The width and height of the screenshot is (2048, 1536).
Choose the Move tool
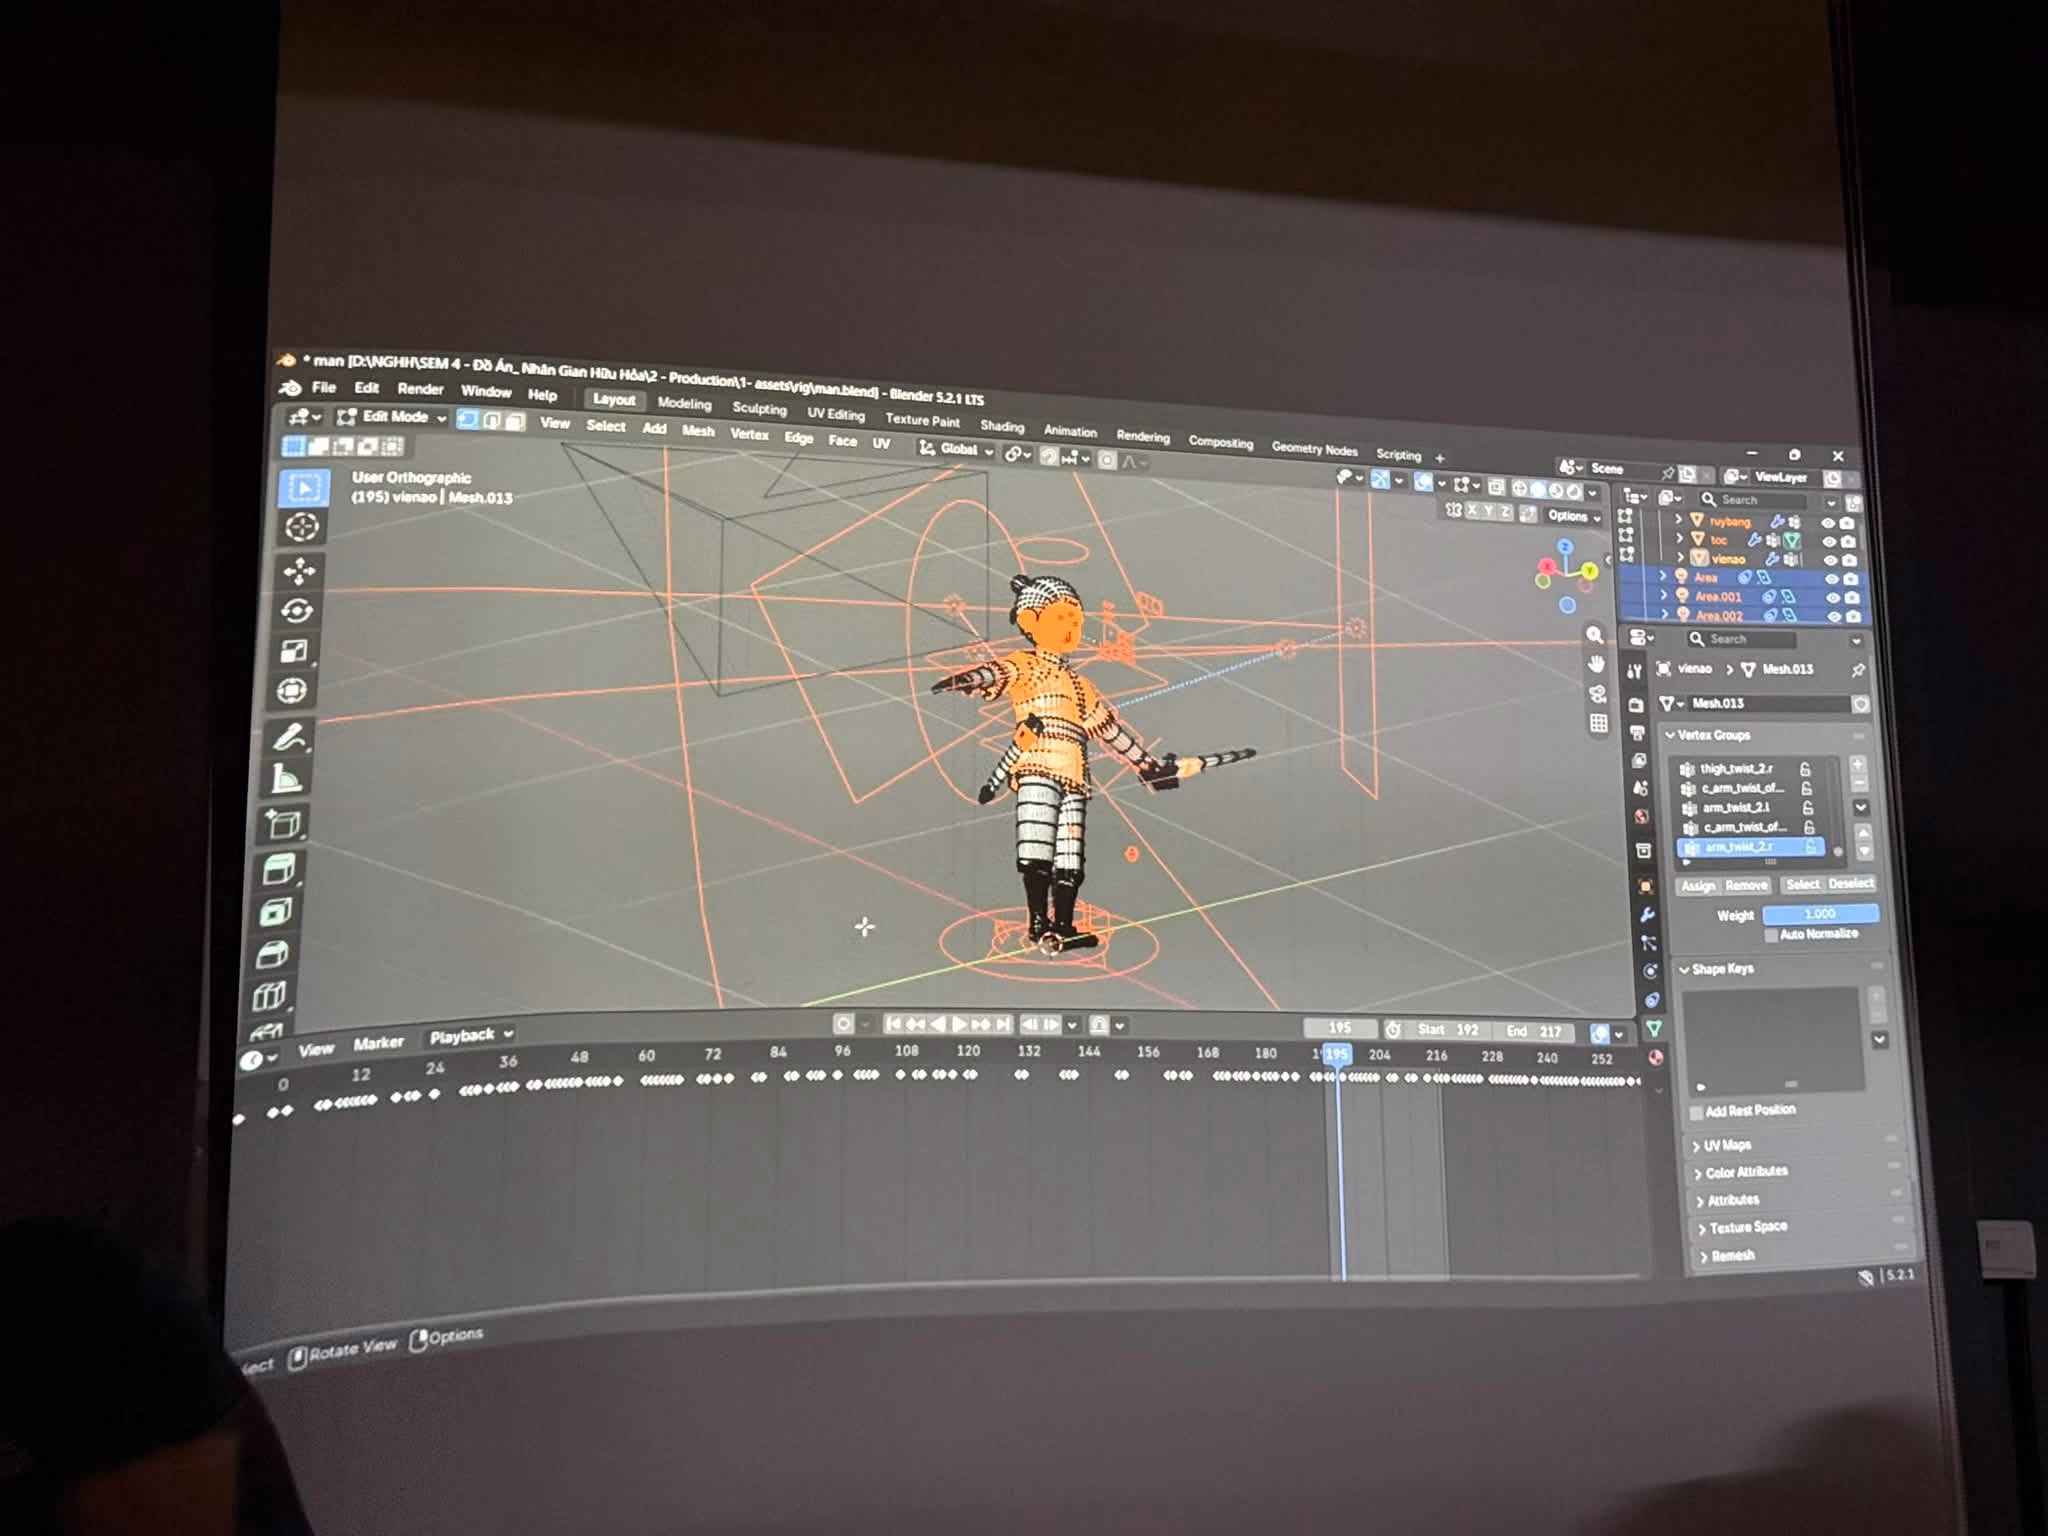click(299, 571)
